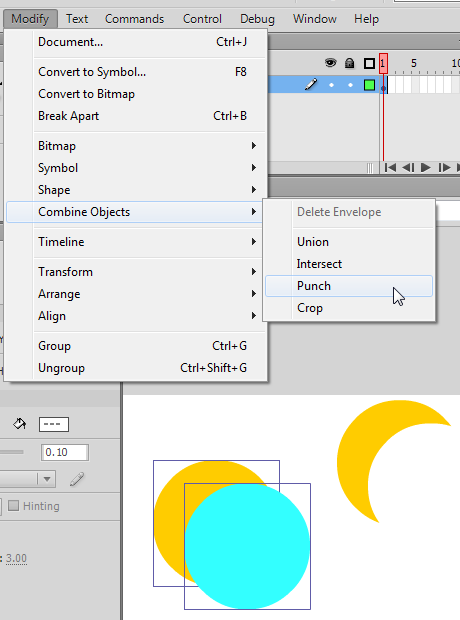Click the pencil edit stroke style icon
The height and width of the screenshot is (620, 460).
(x=77, y=479)
